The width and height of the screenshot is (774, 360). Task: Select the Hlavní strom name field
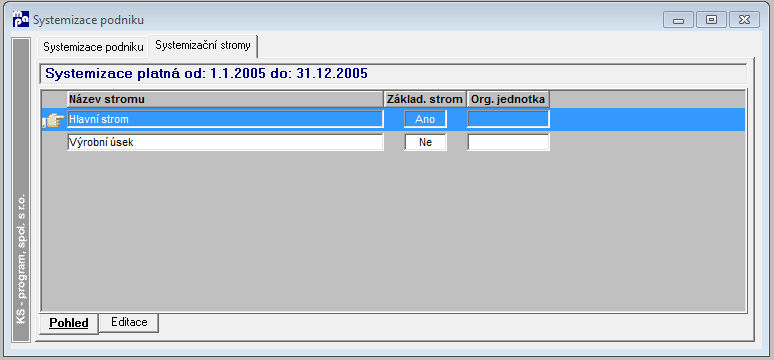pos(225,119)
